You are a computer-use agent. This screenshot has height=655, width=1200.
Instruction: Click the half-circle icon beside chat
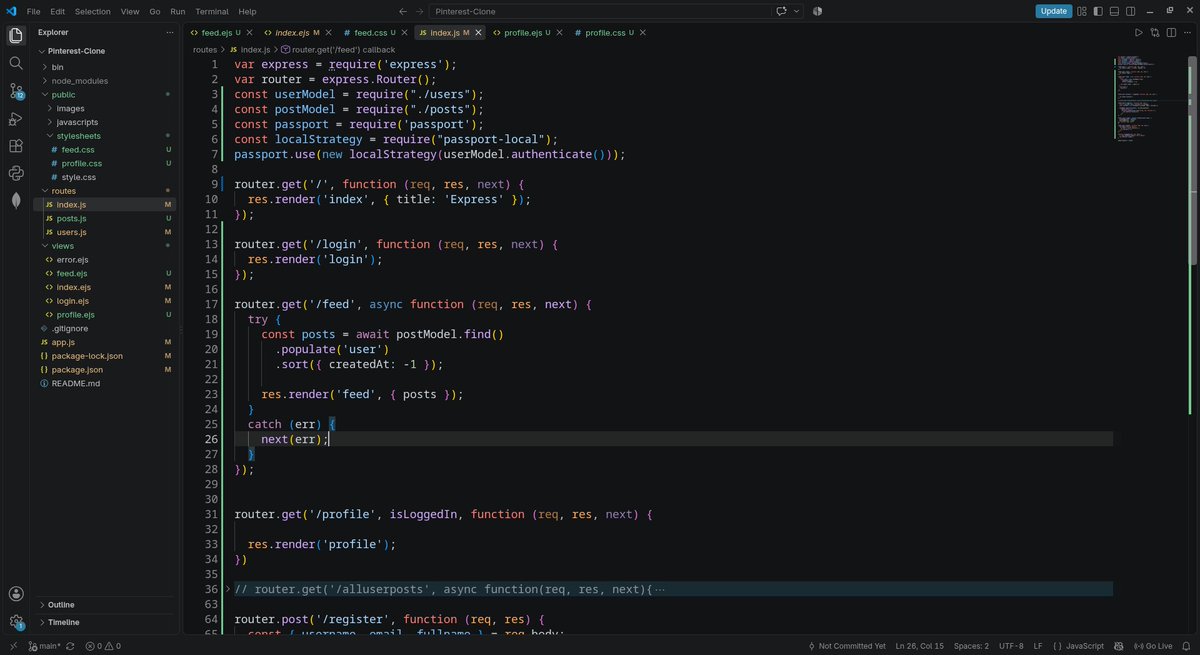click(816, 11)
